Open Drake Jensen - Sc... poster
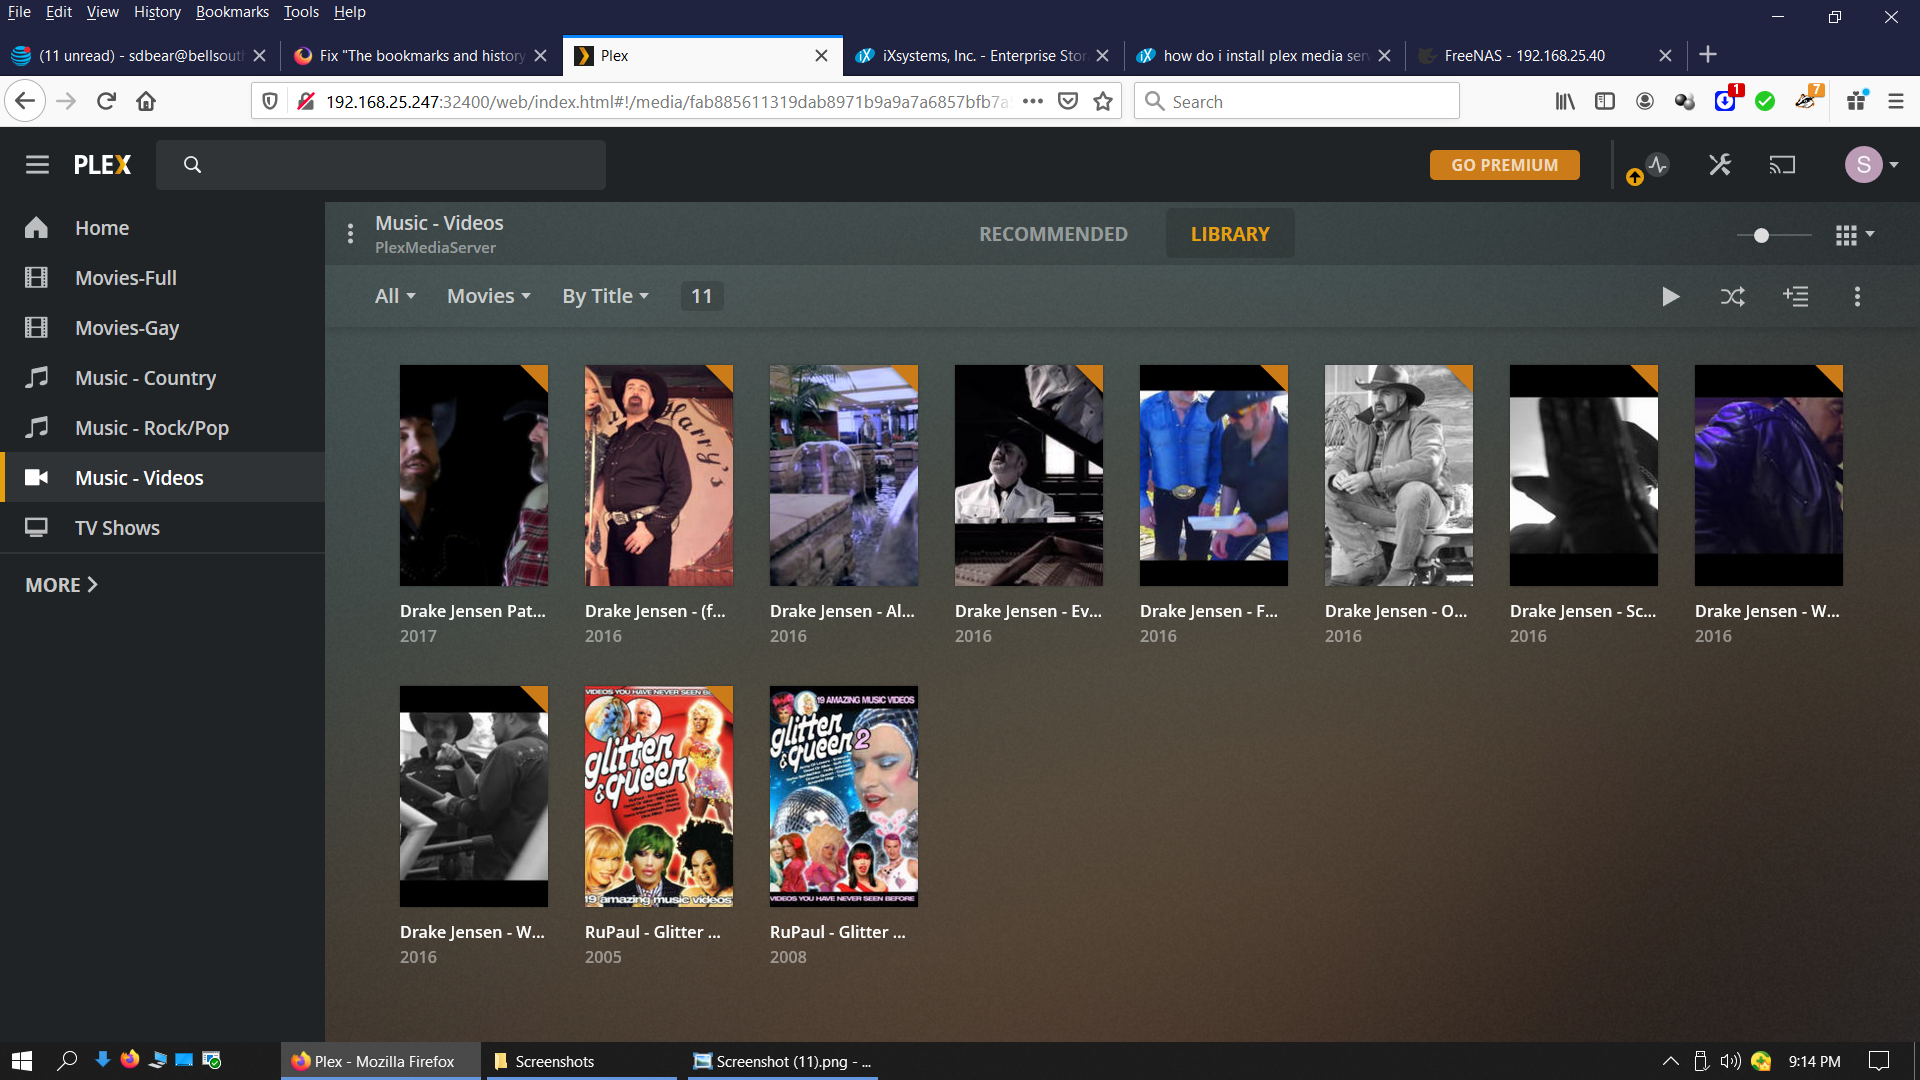 (x=1584, y=475)
